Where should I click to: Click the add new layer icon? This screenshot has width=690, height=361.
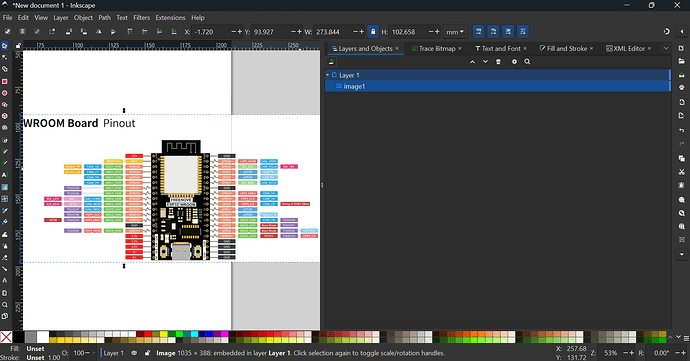point(331,62)
